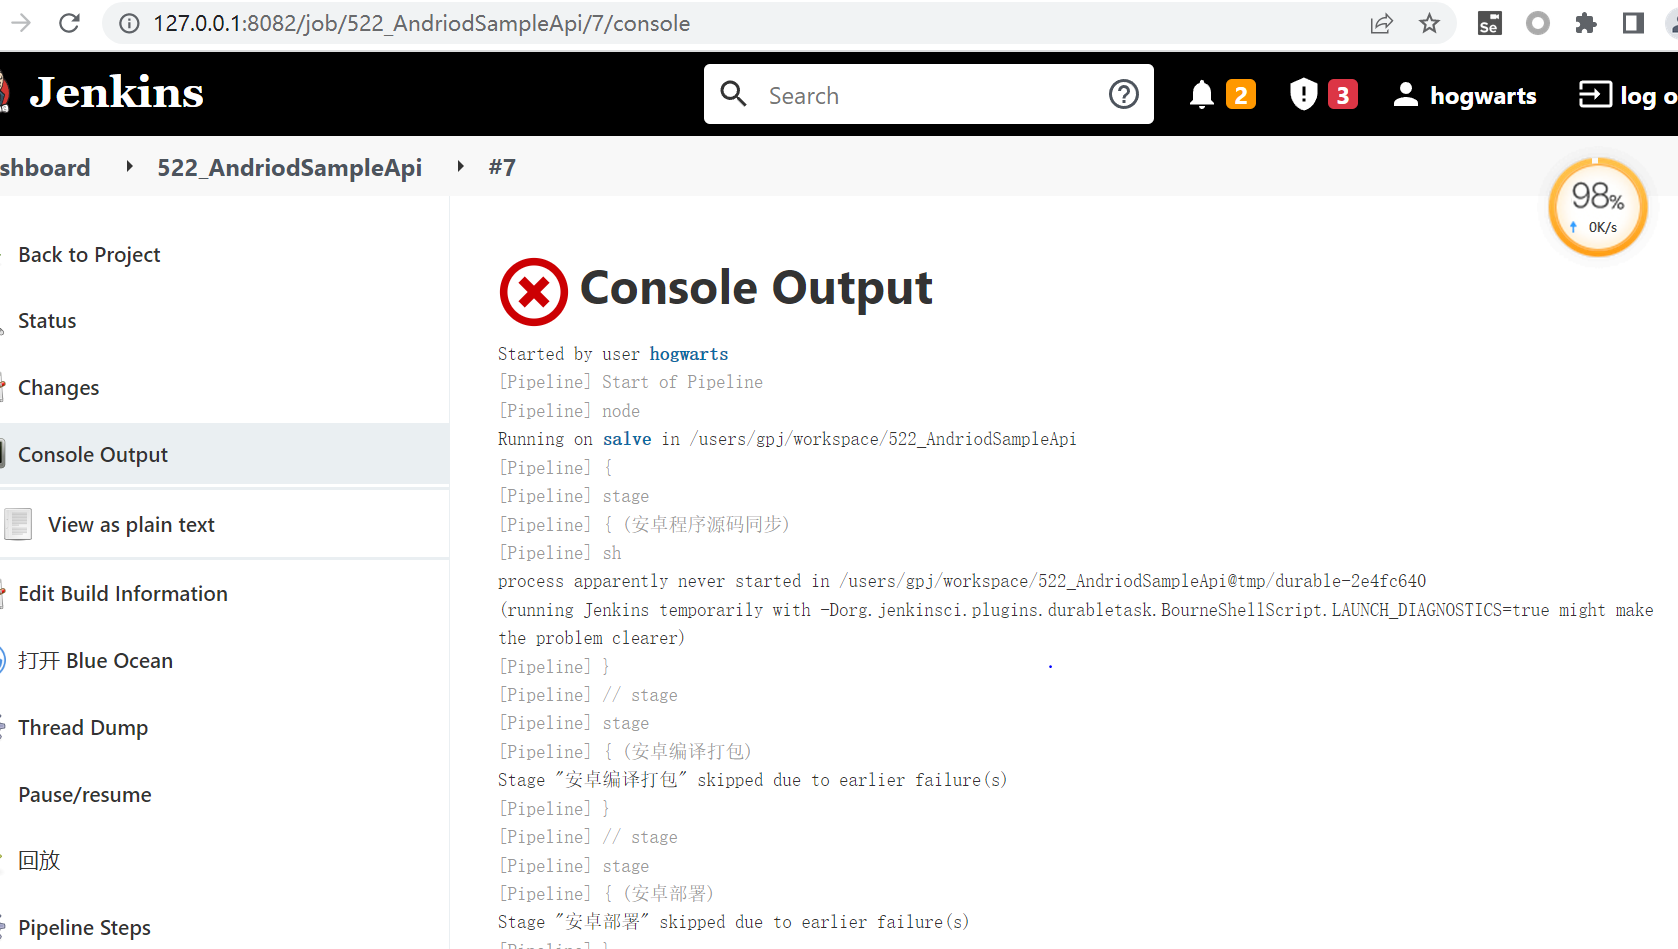Click the 522_AndriodSampleApi breadcrumb
The width and height of the screenshot is (1678, 949).
click(289, 167)
